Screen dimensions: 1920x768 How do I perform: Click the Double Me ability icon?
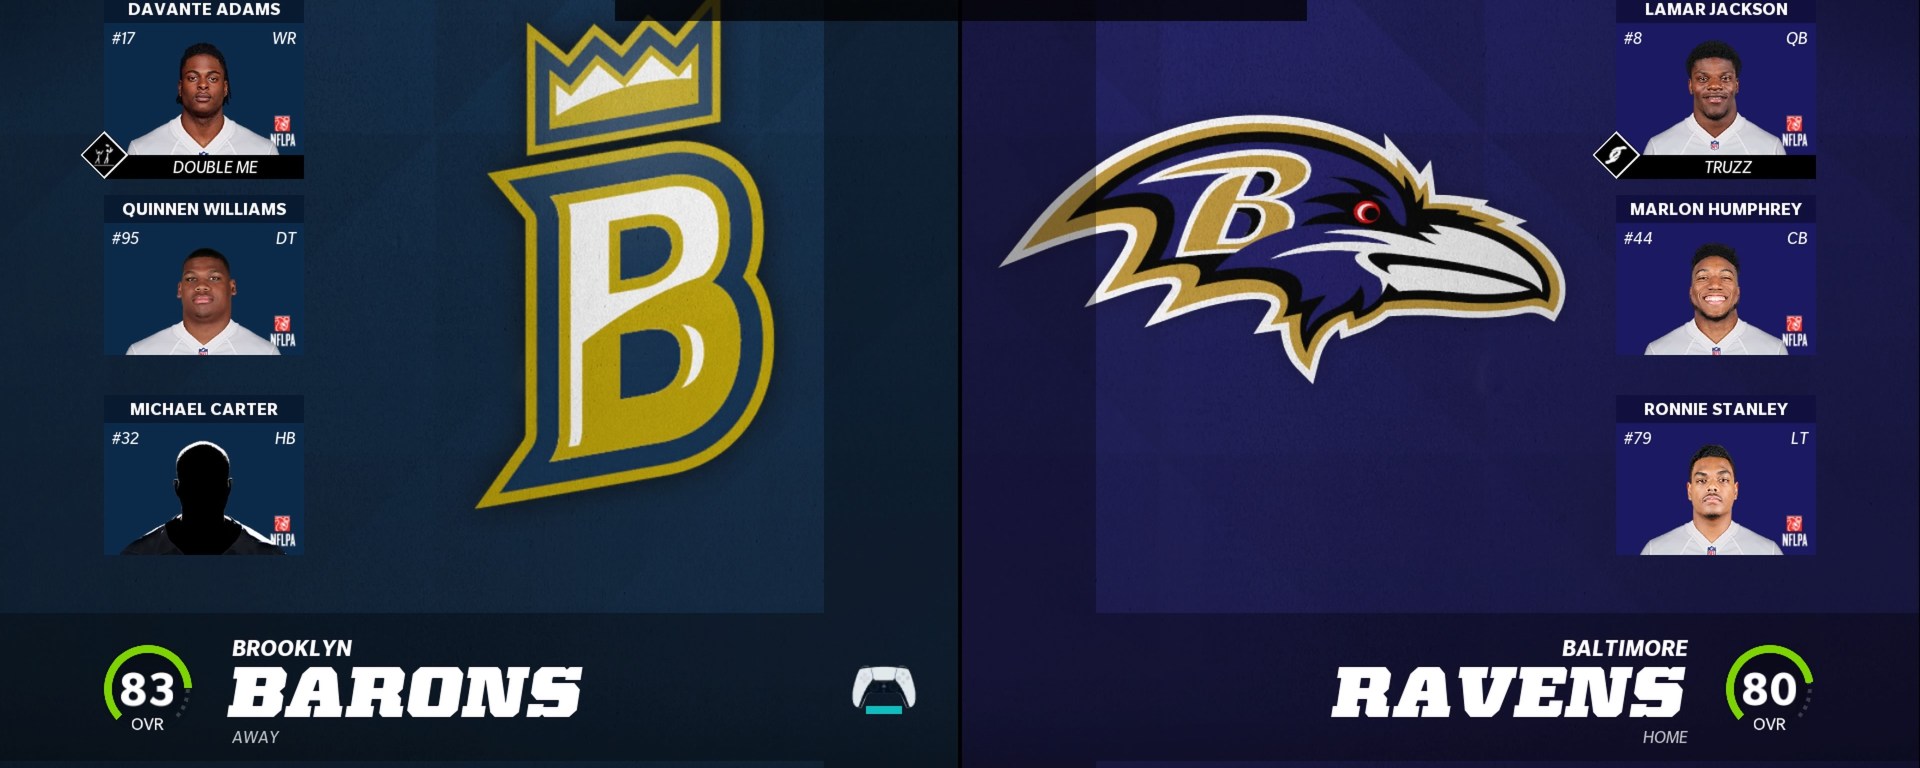click(104, 155)
